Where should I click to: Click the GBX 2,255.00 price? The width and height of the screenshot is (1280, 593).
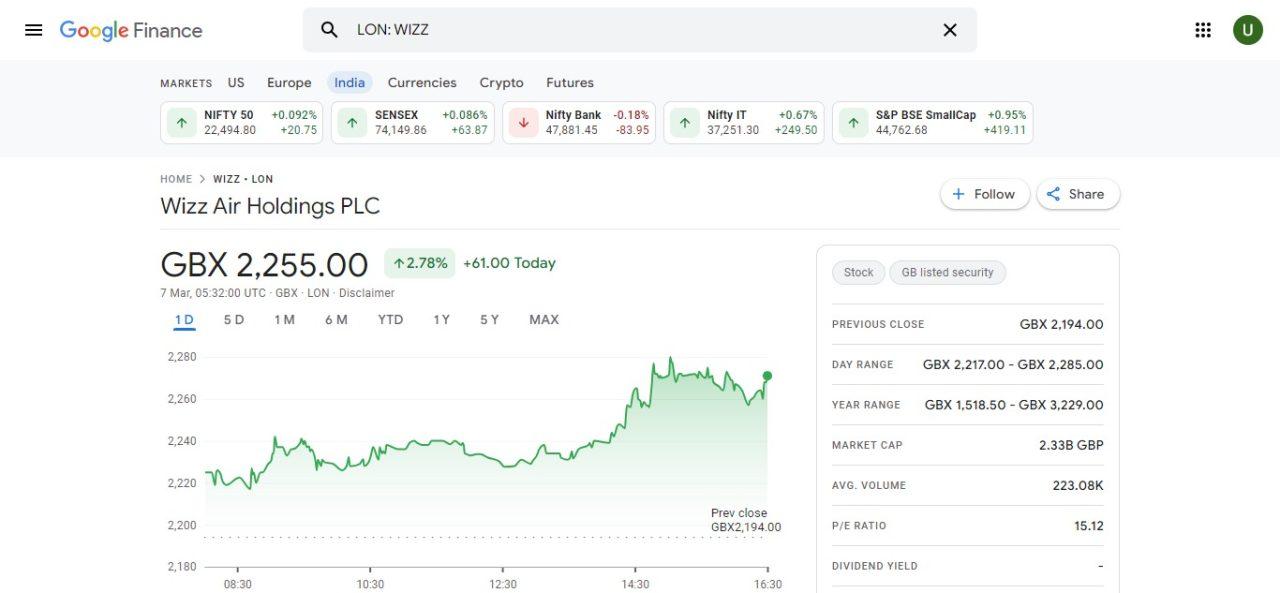click(264, 265)
